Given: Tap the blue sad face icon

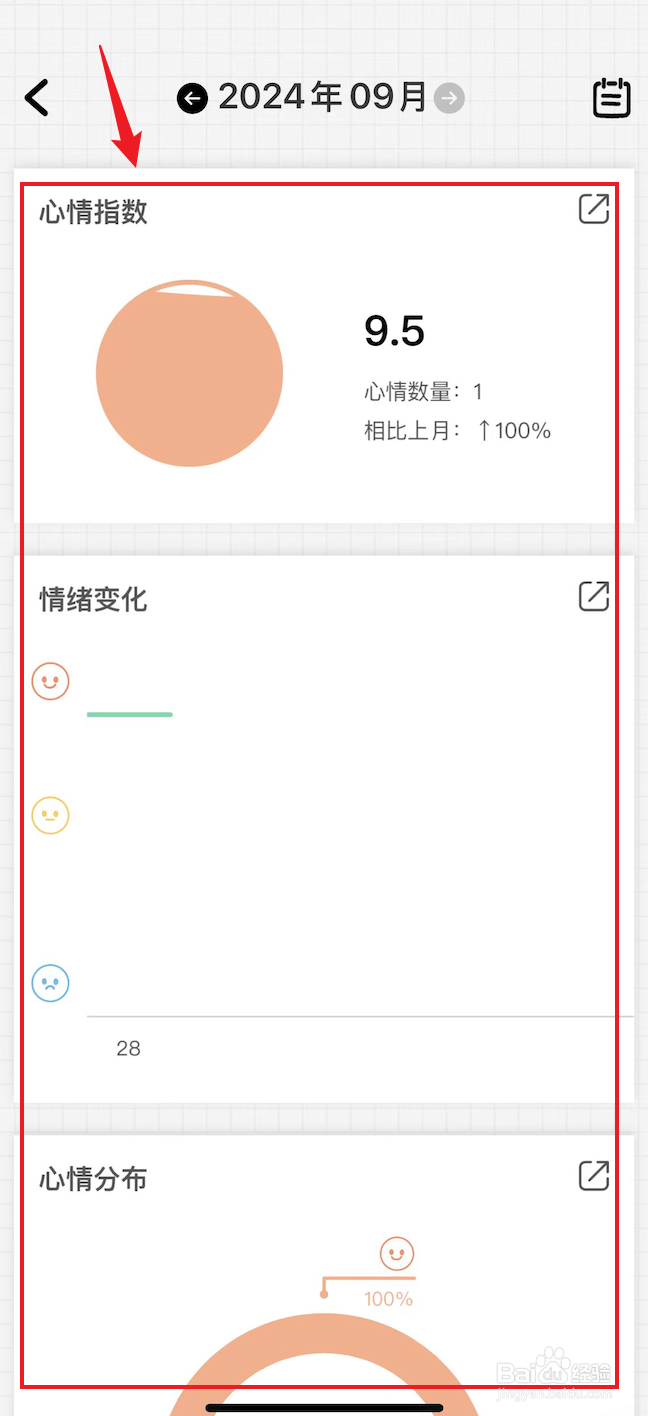Looking at the screenshot, I should point(50,982).
